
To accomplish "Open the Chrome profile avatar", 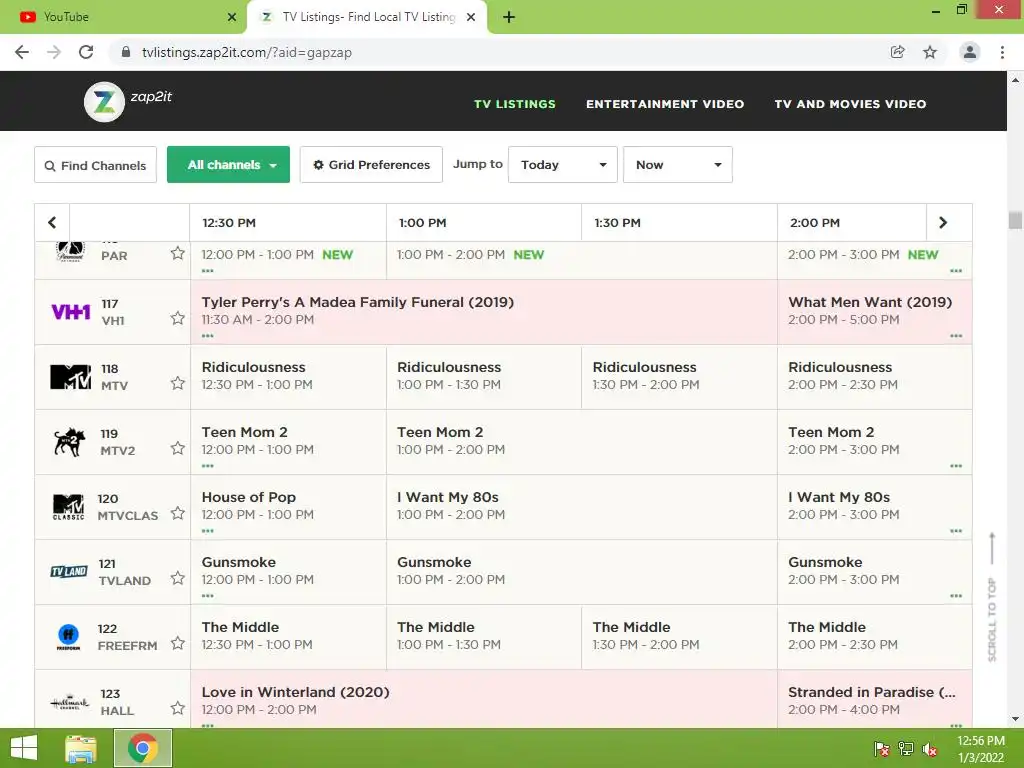I will pos(970,52).
